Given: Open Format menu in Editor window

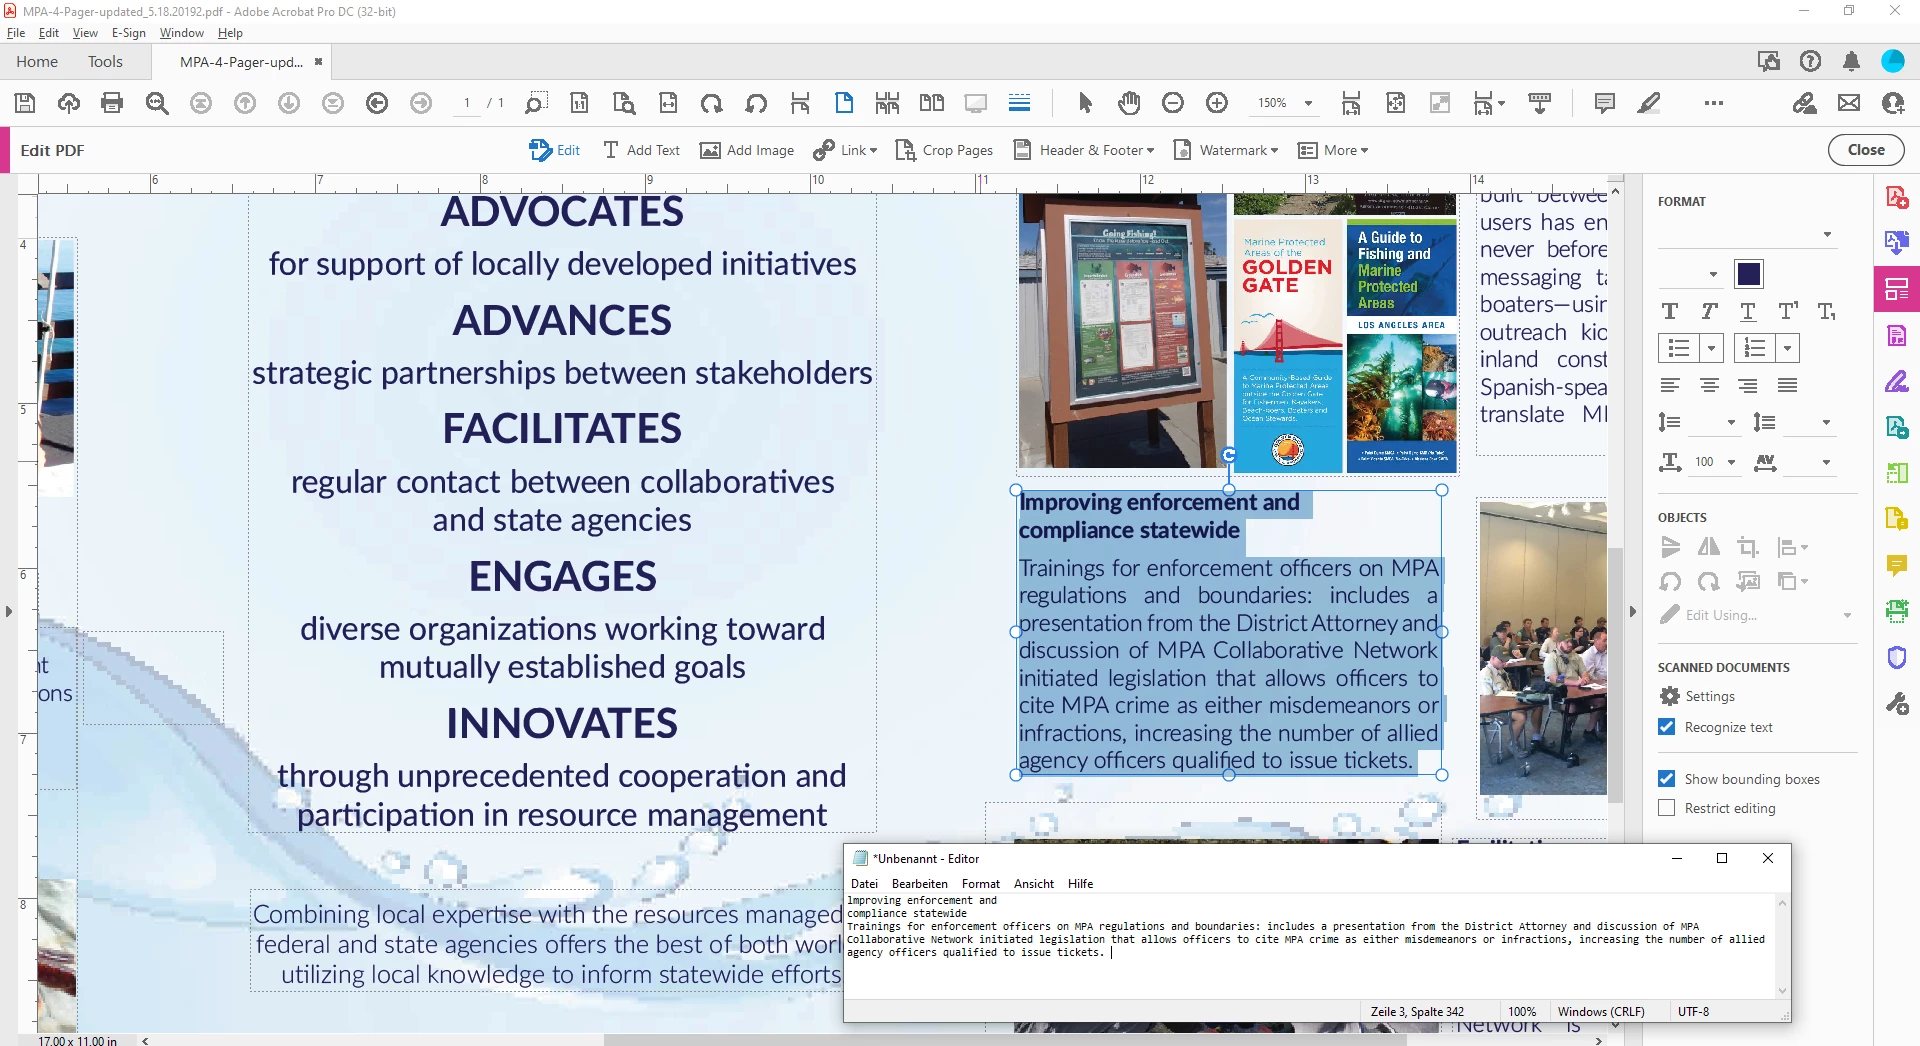Looking at the screenshot, I should pos(980,884).
